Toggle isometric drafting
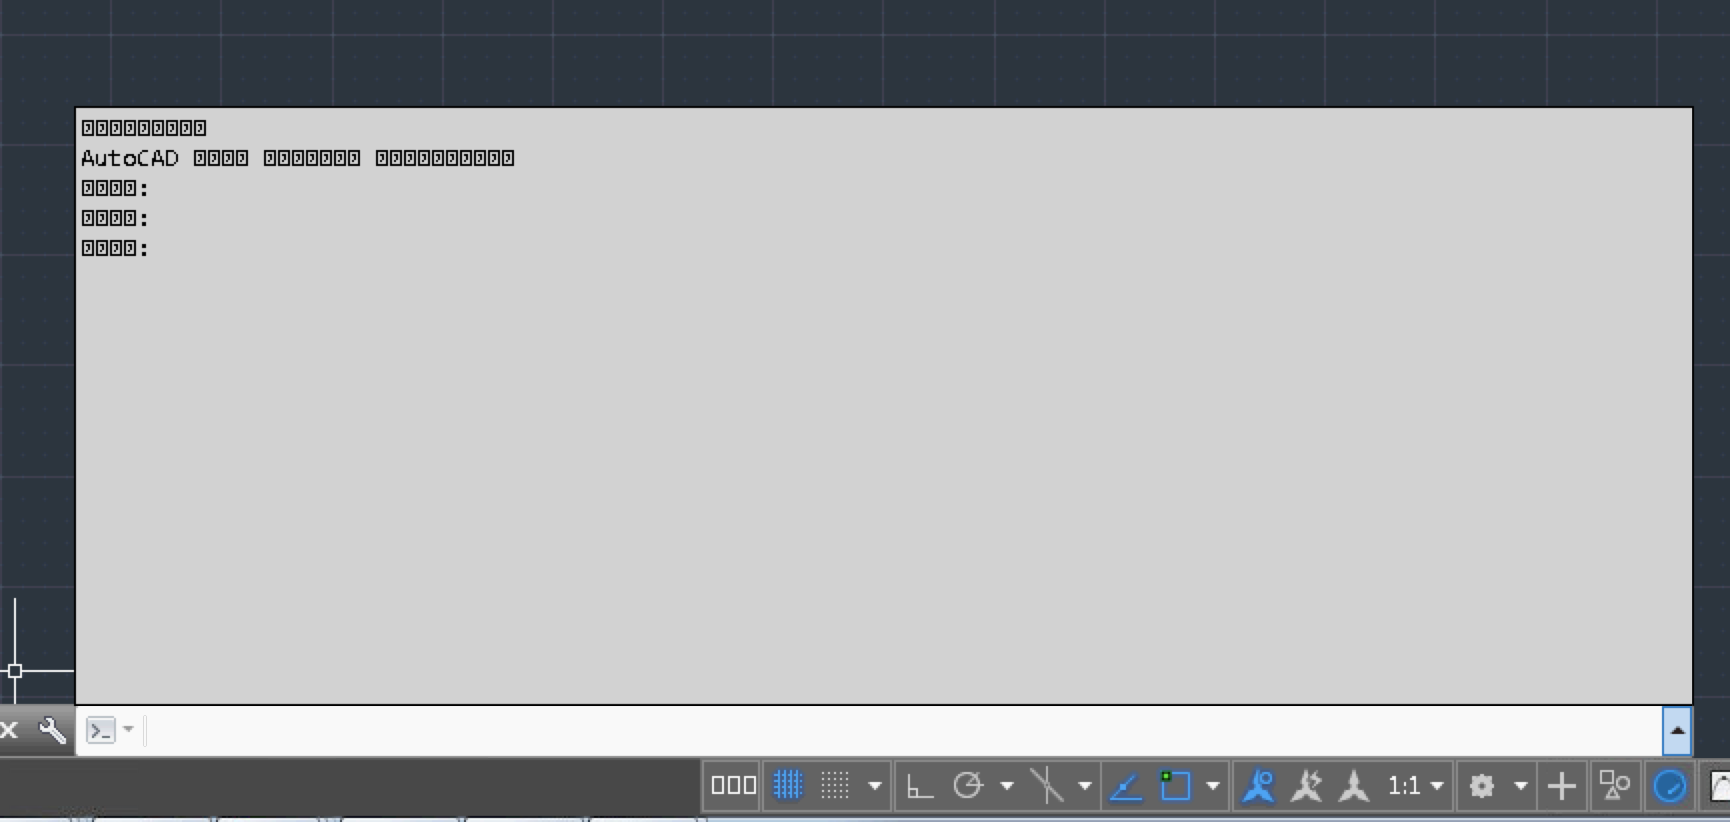1730x822 pixels. coord(1046,786)
